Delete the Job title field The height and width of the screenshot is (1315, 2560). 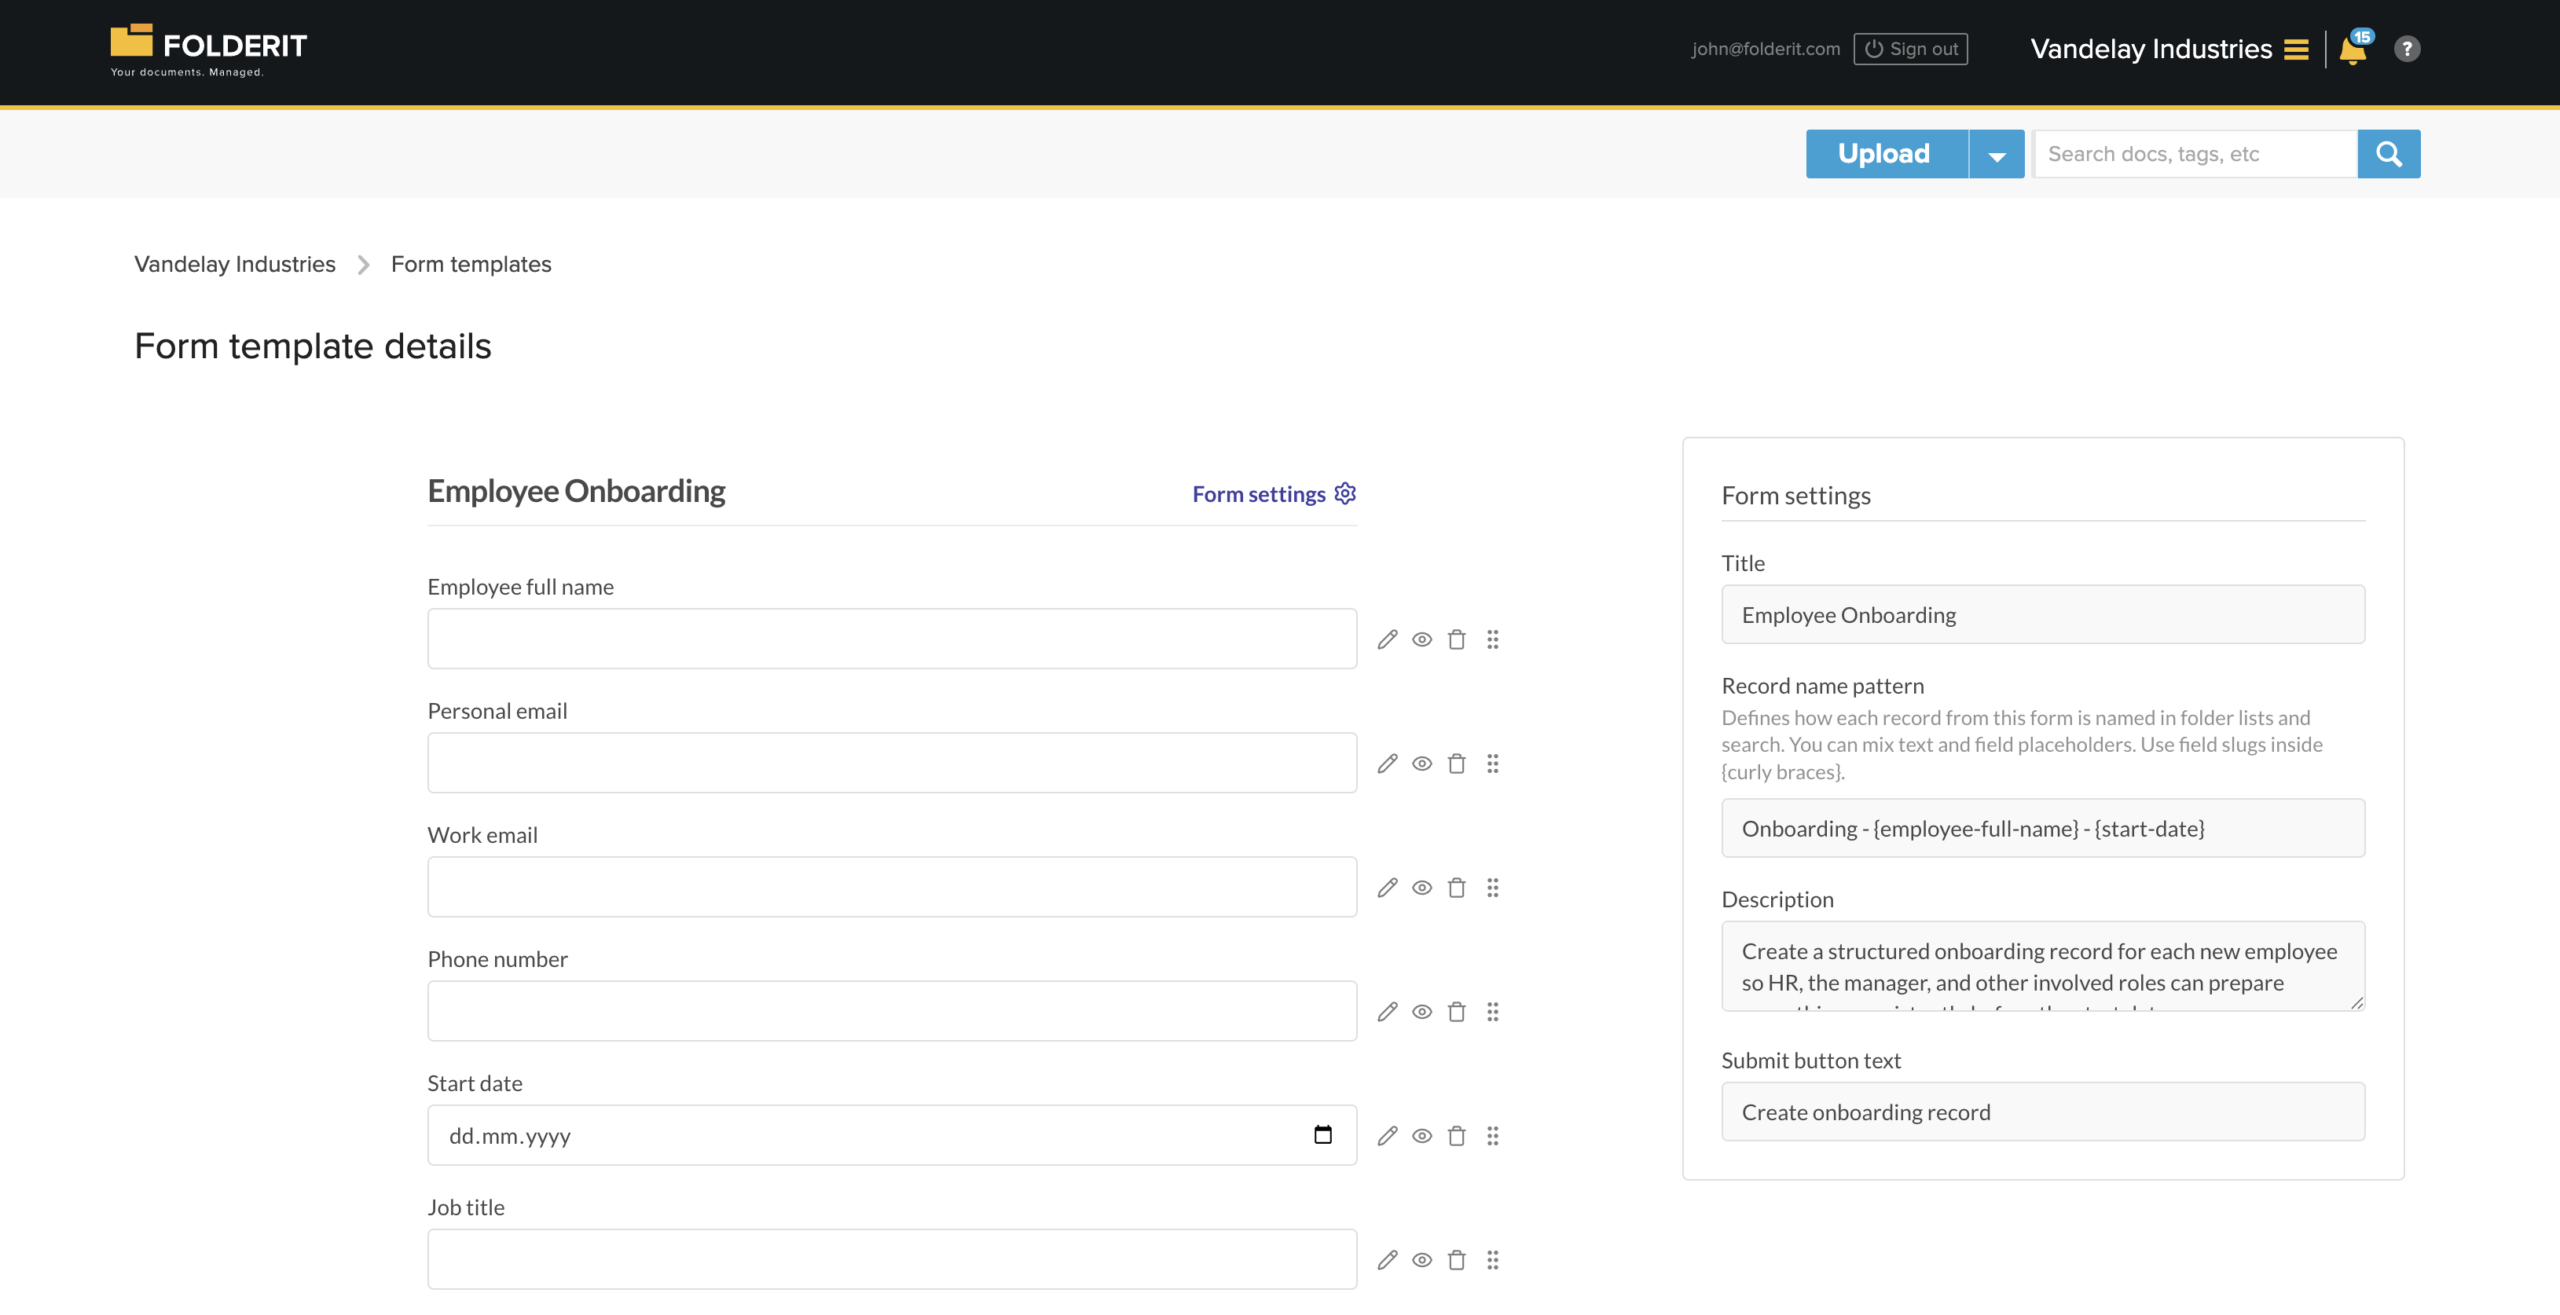[1457, 1259]
